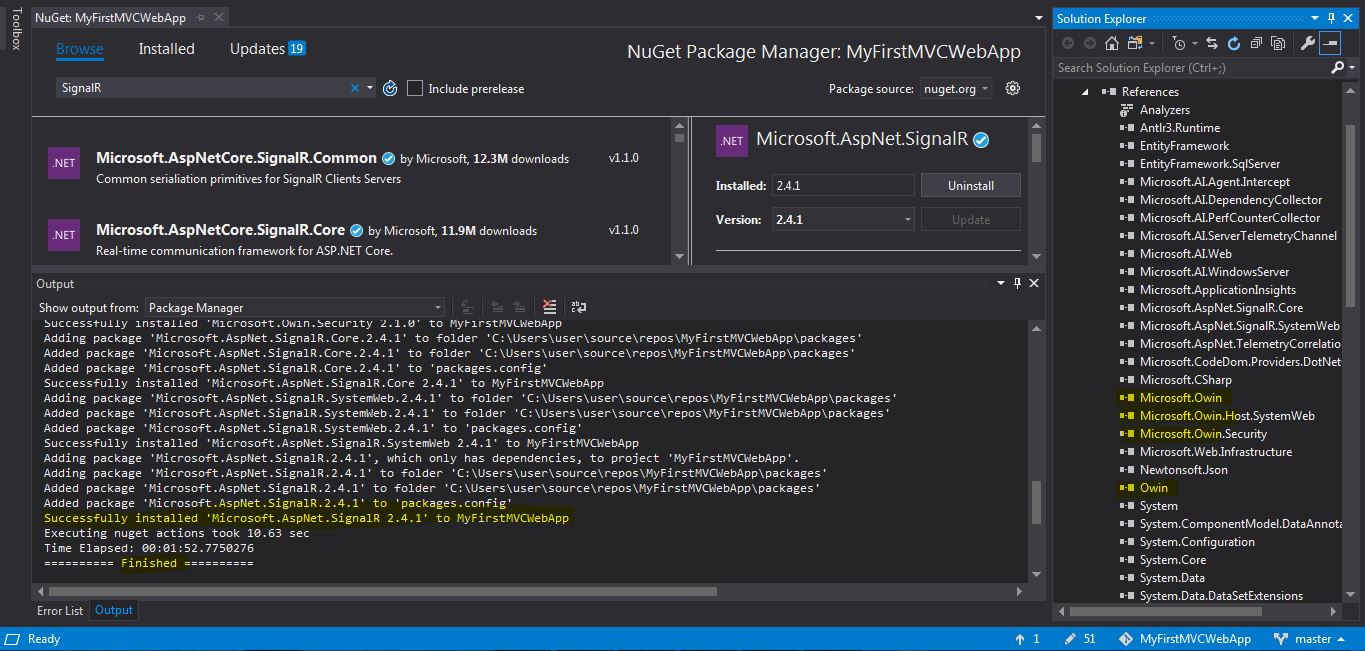
Task: Open NuGet package manager options gear
Action: point(1012,88)
